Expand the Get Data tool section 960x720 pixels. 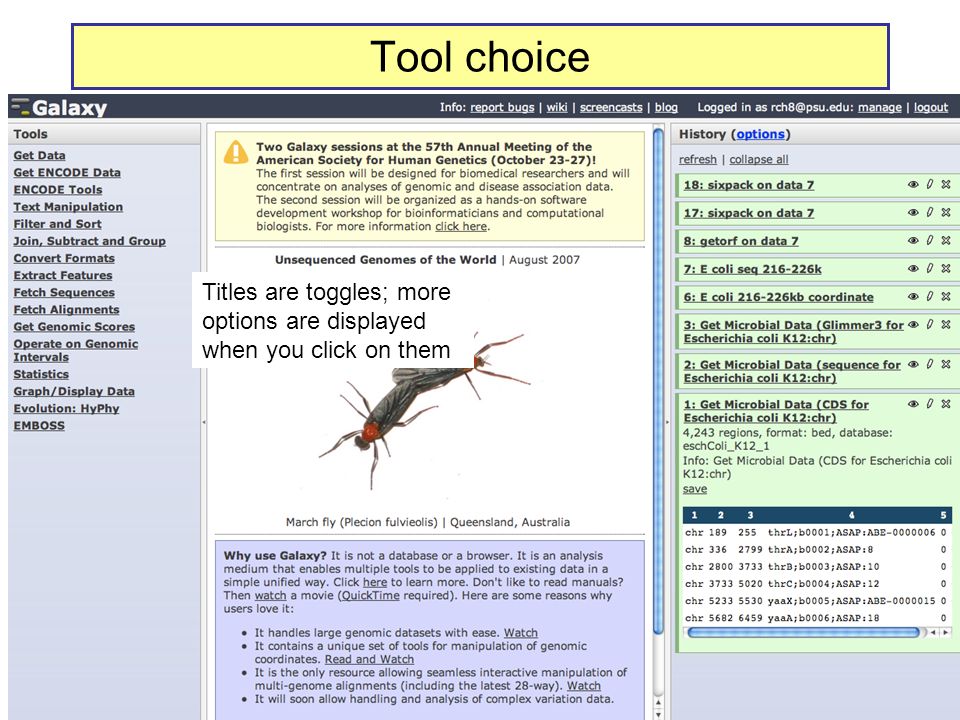tap(39, 156)
